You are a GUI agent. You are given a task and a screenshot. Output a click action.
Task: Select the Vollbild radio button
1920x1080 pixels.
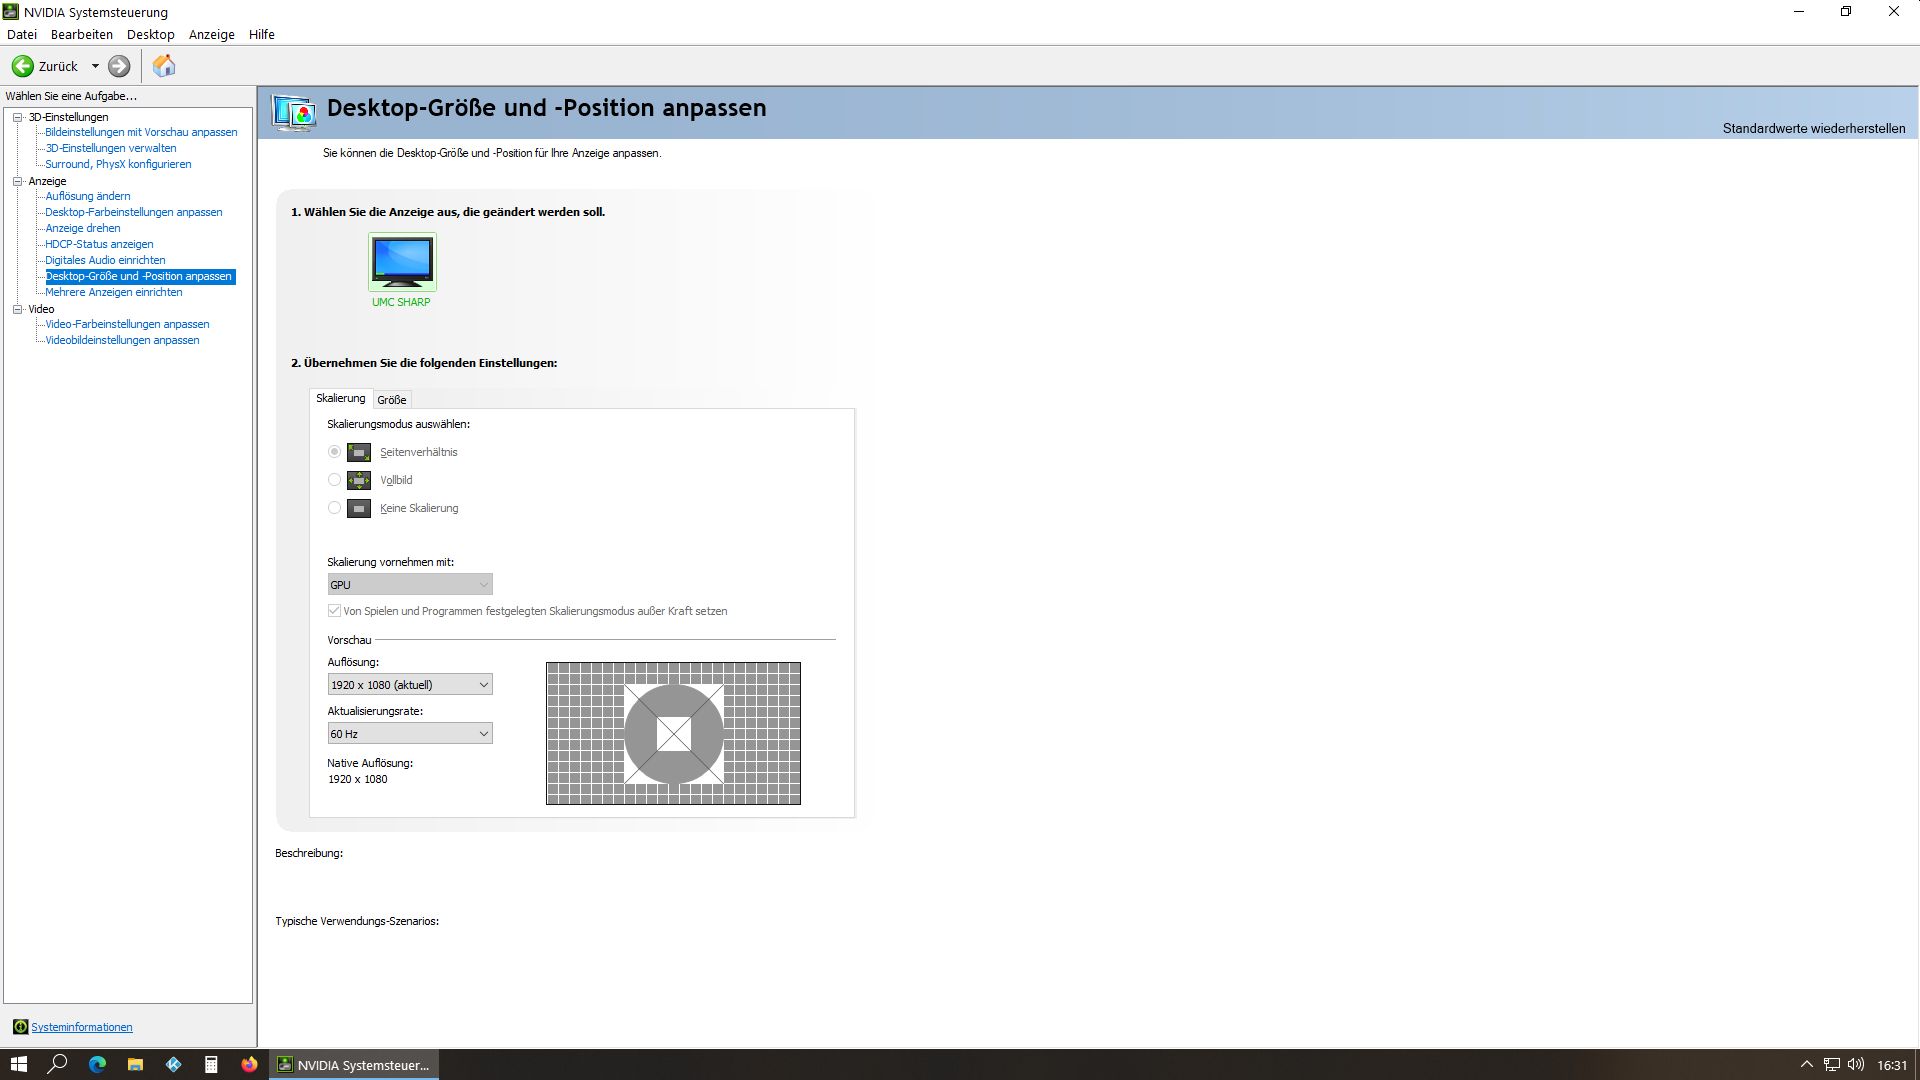click(335, 480)
